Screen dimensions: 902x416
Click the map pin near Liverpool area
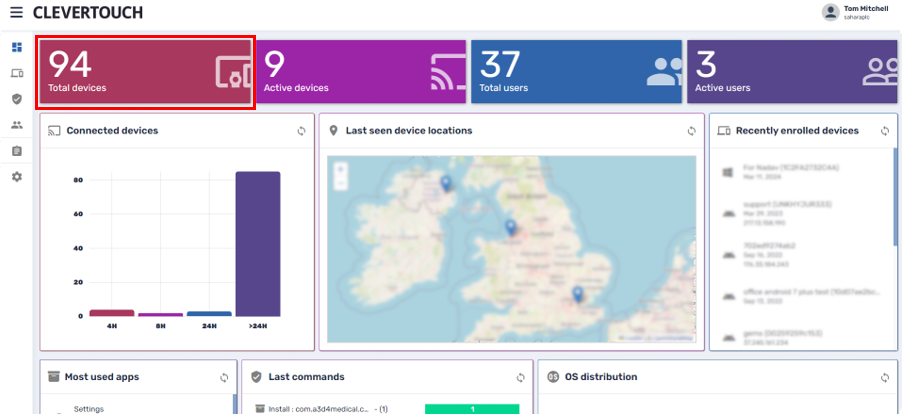click(510, 228)
